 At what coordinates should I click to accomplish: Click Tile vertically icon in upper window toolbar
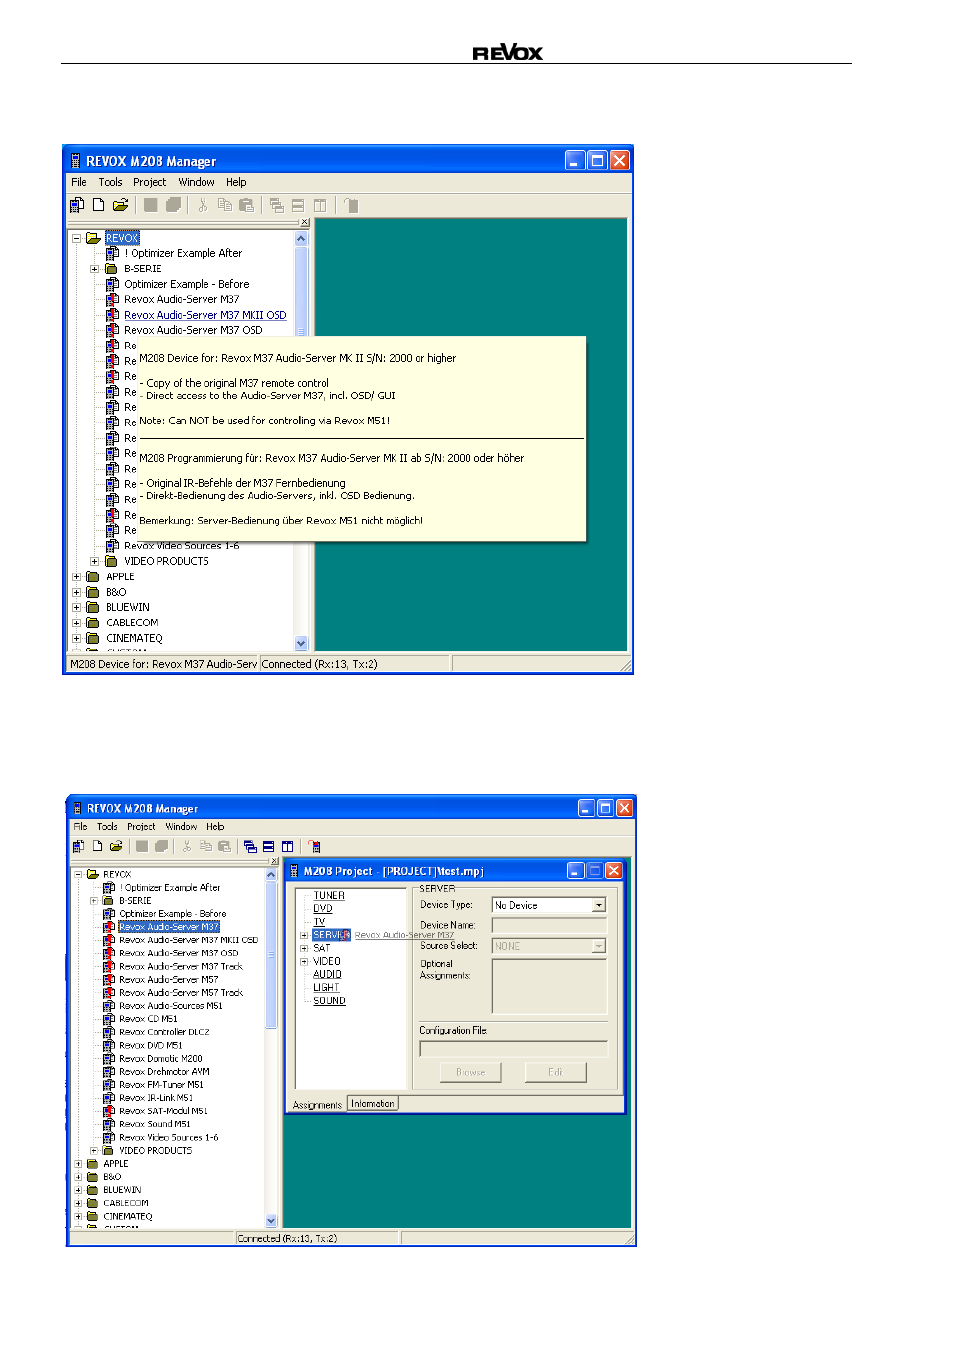320,205
